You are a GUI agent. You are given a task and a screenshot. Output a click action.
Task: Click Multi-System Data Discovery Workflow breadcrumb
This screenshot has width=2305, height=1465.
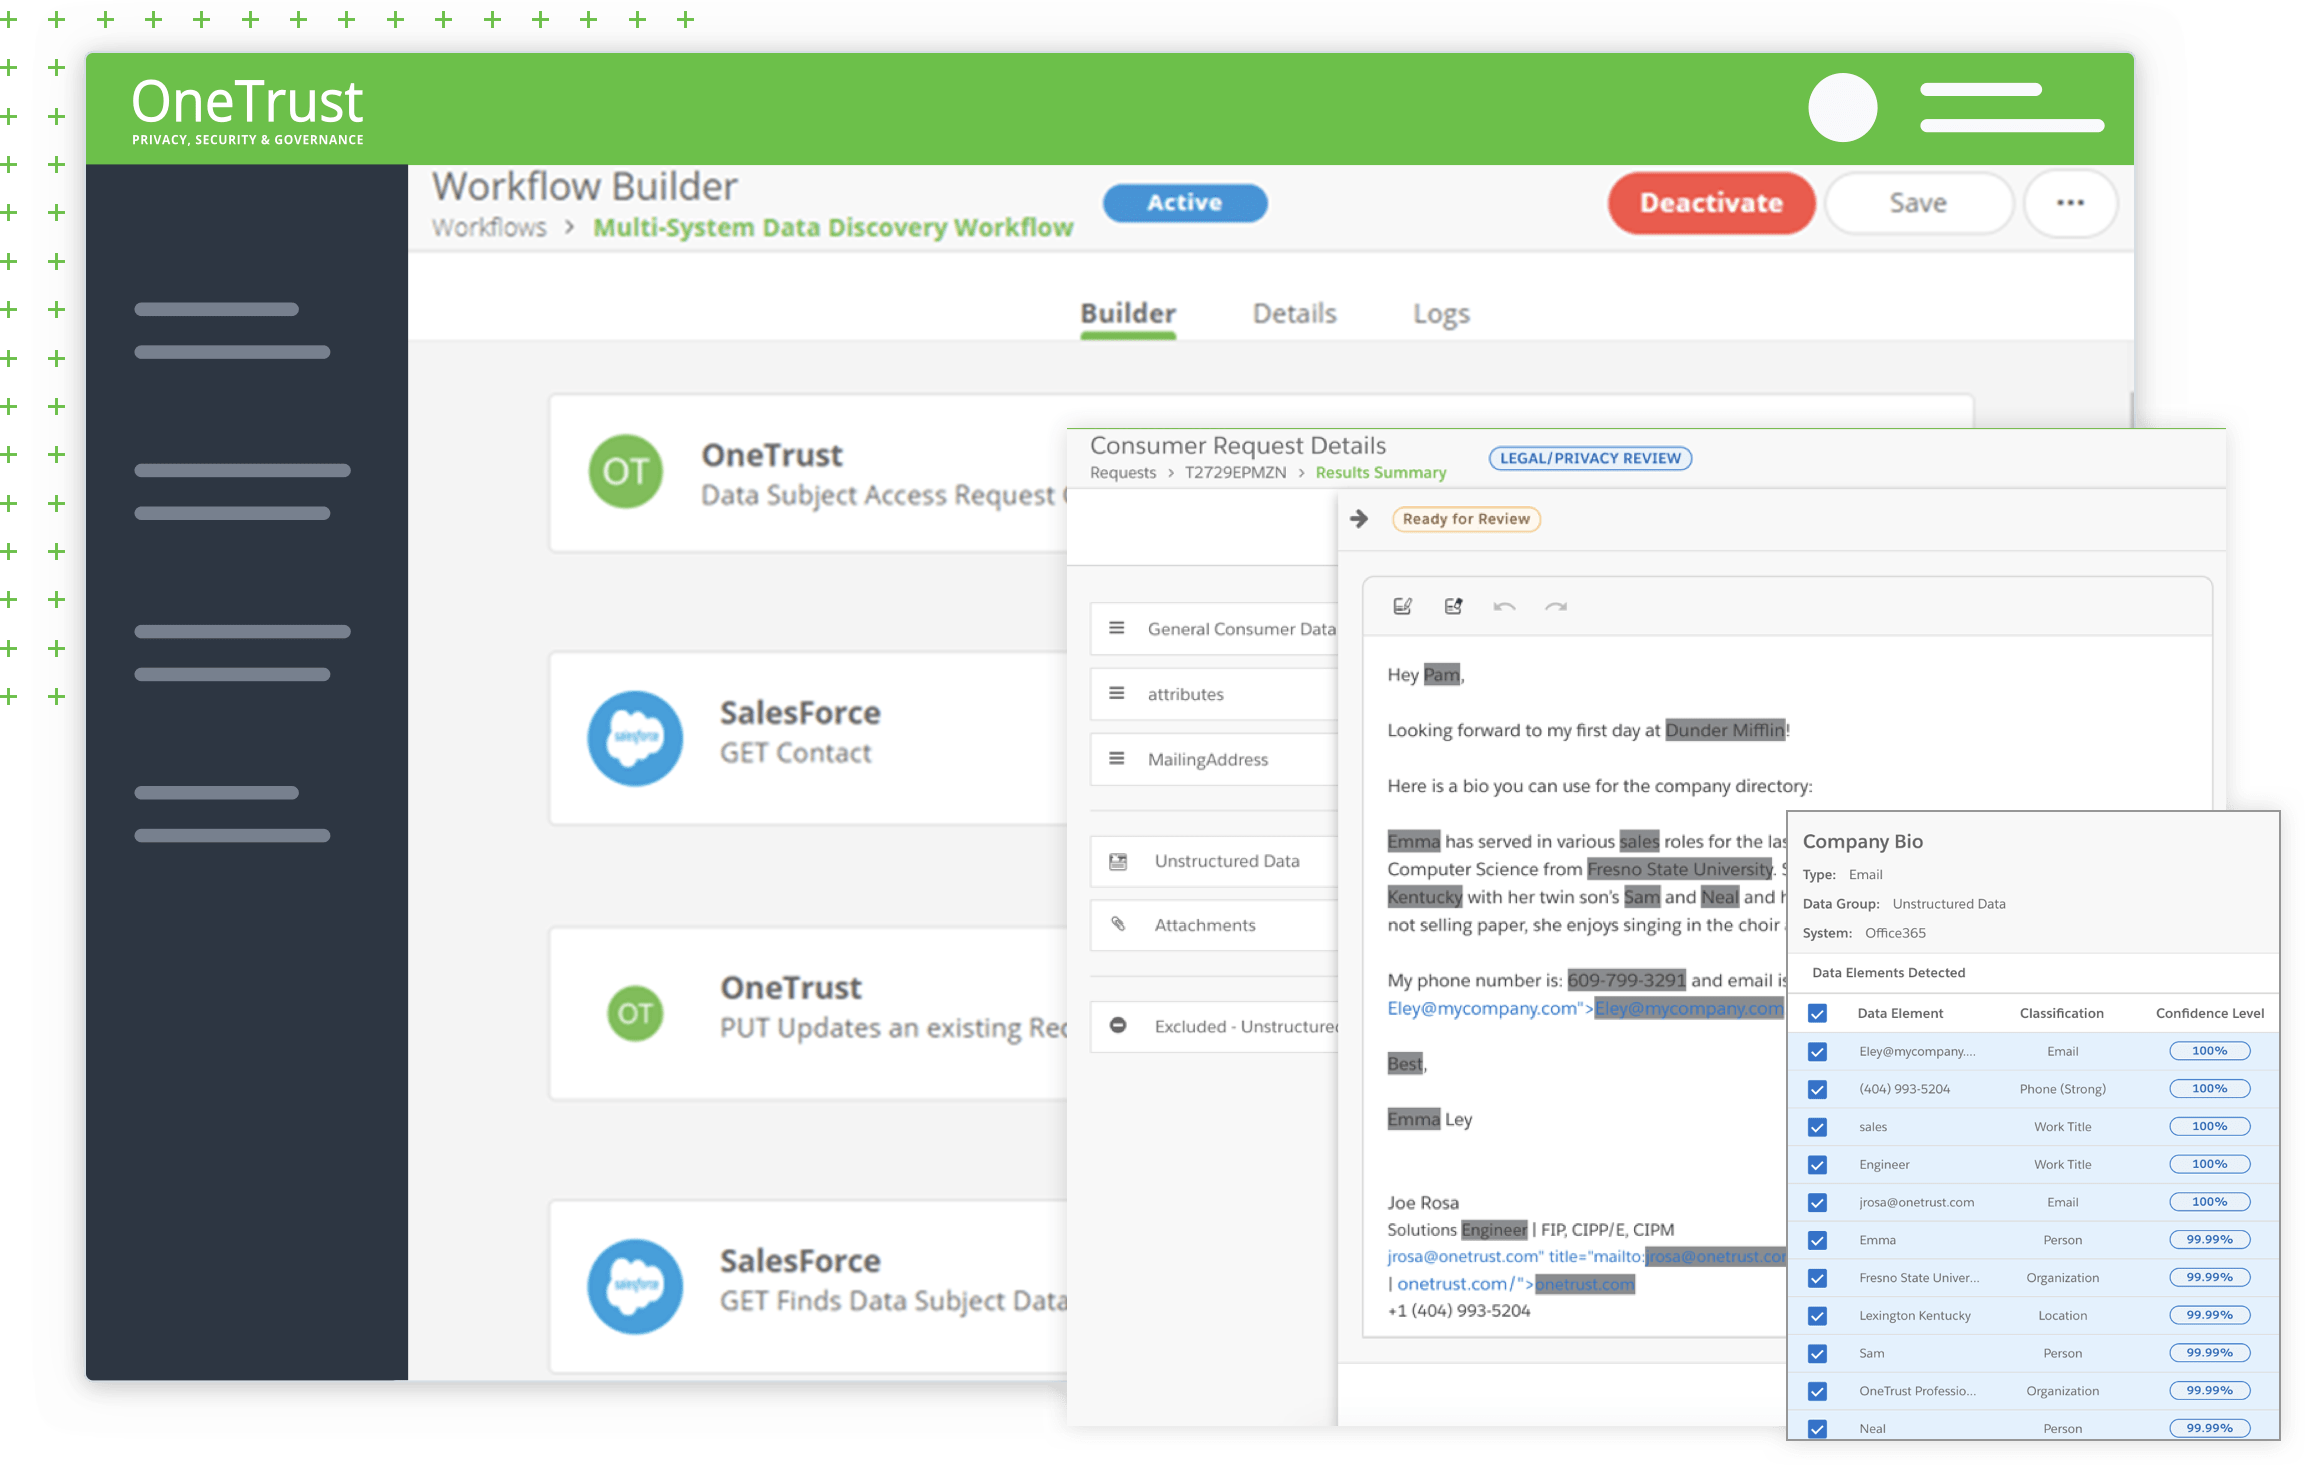(833, 228)
